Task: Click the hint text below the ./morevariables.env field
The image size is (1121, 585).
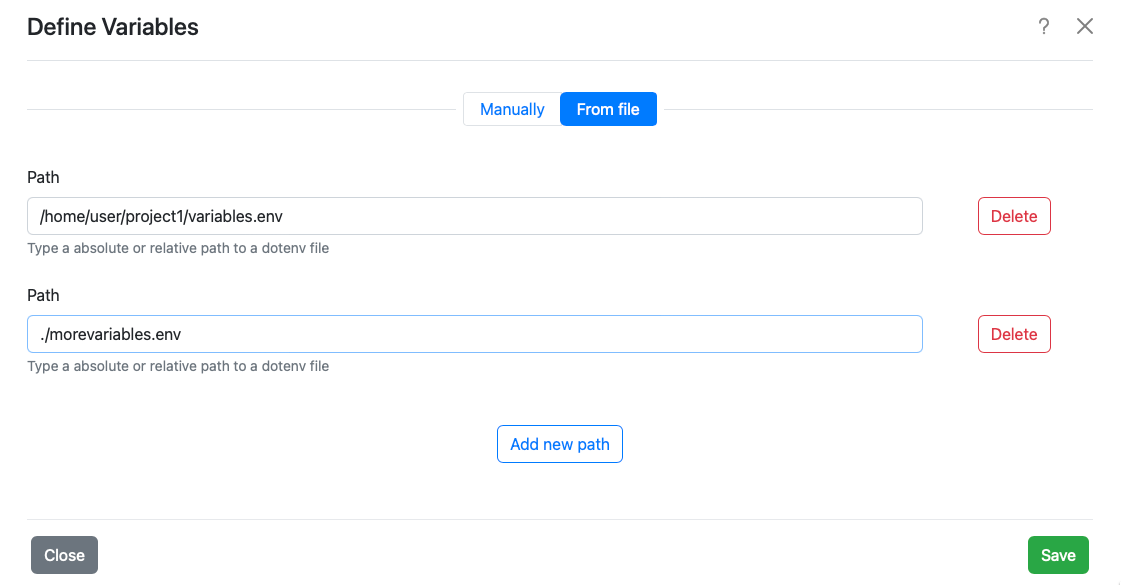Action: point(178,366)
